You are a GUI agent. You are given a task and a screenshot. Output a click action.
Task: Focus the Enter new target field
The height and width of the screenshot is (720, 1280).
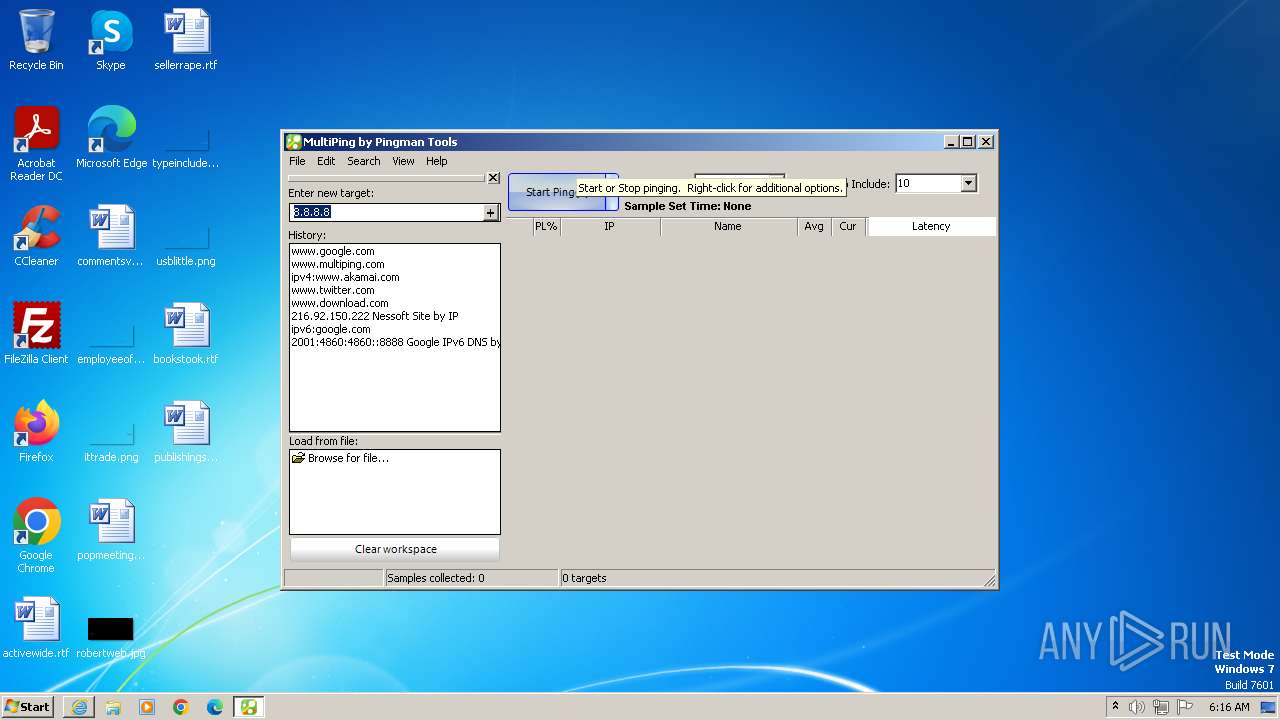click(386, 212)
